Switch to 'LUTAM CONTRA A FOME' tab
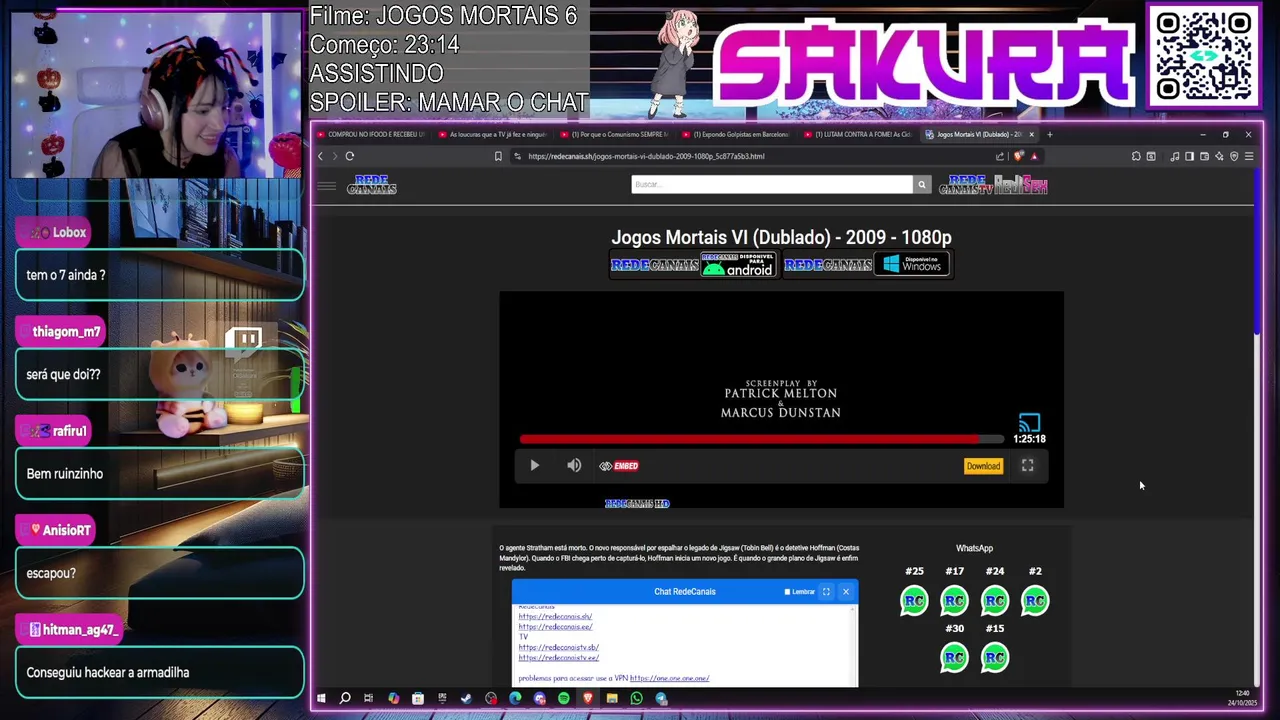The image size is (1280, 720). pyautogui.click(x=858, y=134)
